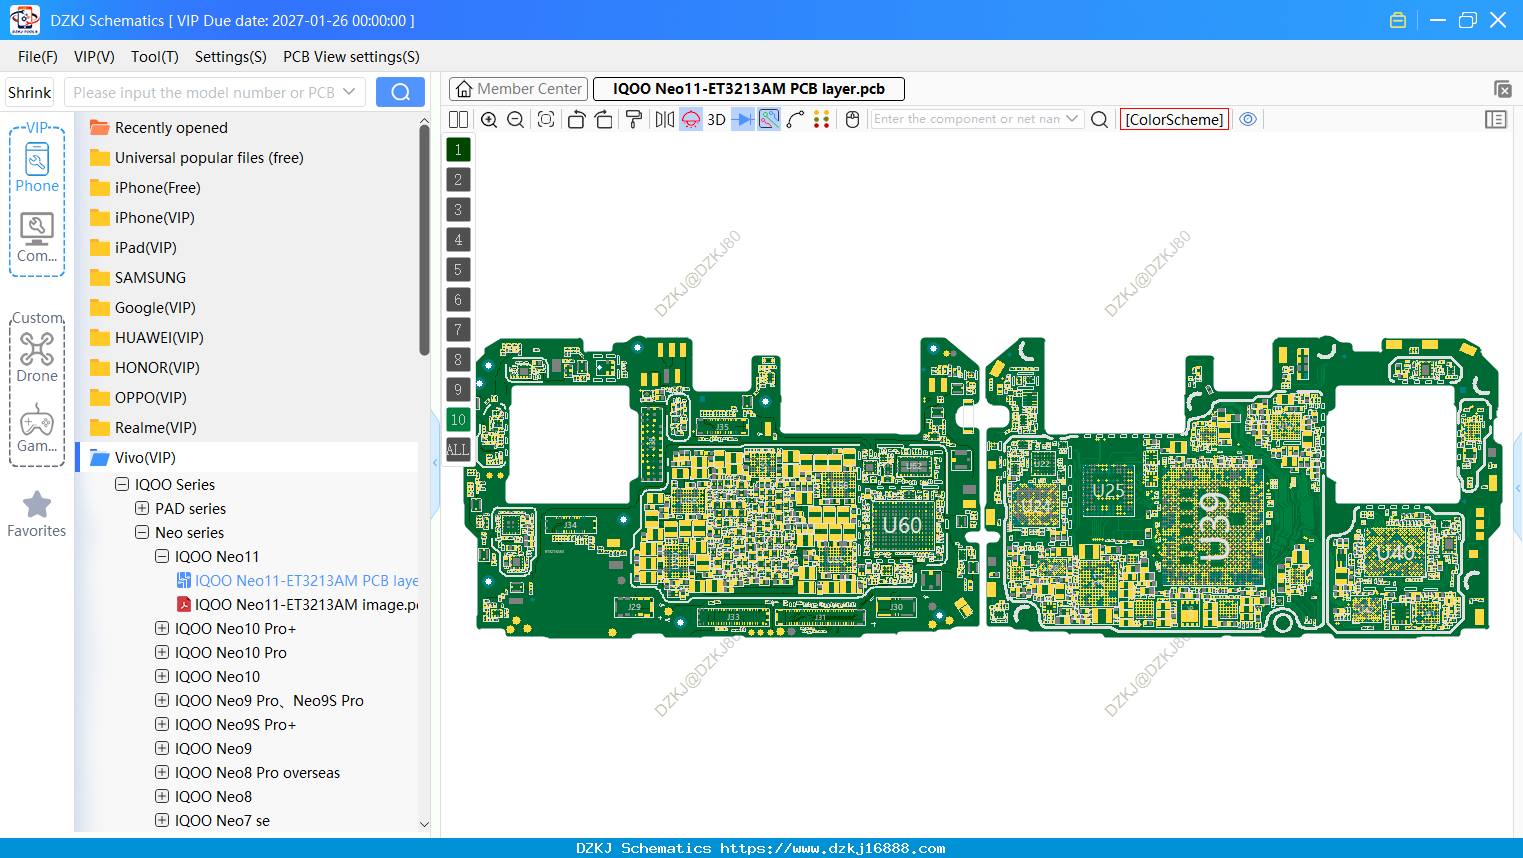
Task: Expand the IQOO Neo10 Pro+ node
Action: coord(162,628)
